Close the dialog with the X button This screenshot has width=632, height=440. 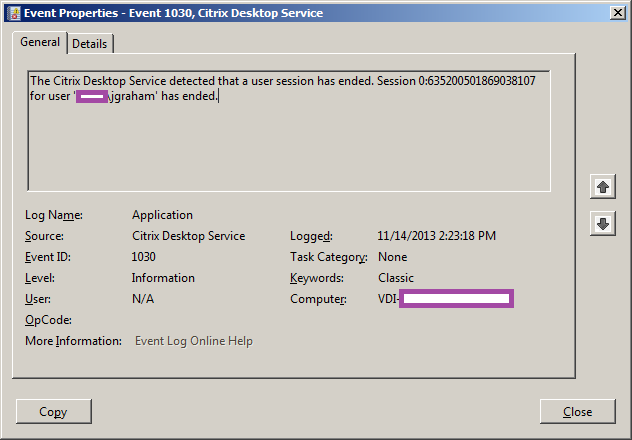point(618,11)
